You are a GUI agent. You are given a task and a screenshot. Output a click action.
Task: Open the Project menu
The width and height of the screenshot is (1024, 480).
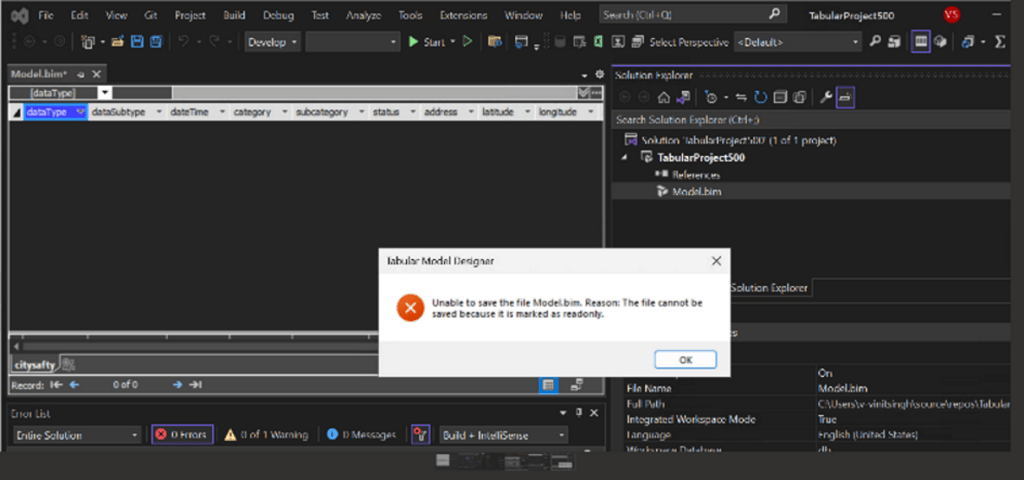pos(190,15)
